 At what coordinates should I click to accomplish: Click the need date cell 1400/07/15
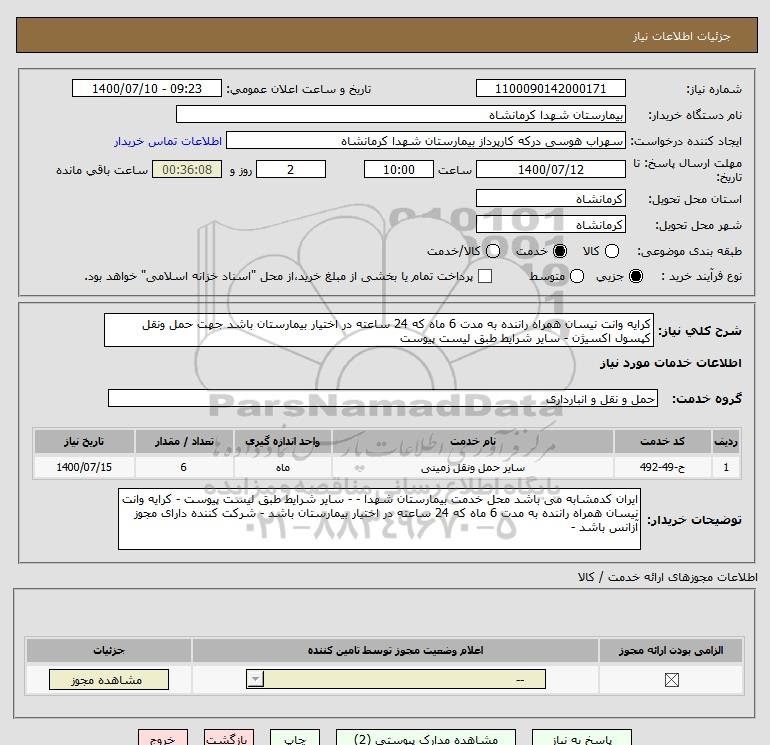[x=84, y=467]
